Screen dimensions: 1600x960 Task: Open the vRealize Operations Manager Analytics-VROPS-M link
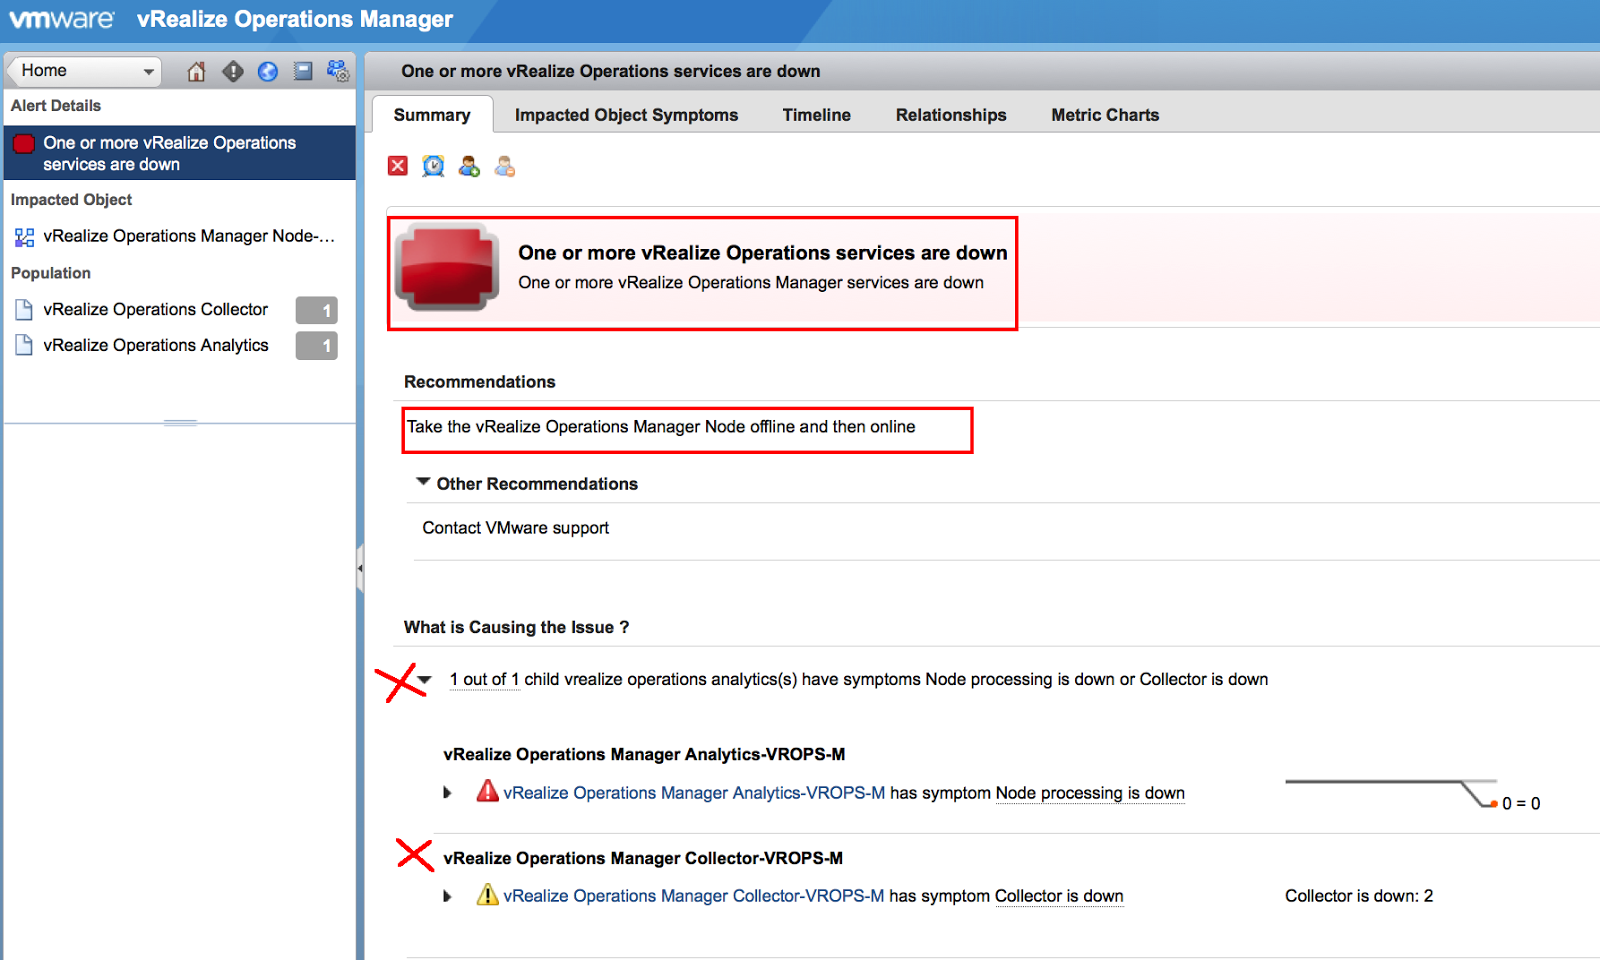point(694,793)
